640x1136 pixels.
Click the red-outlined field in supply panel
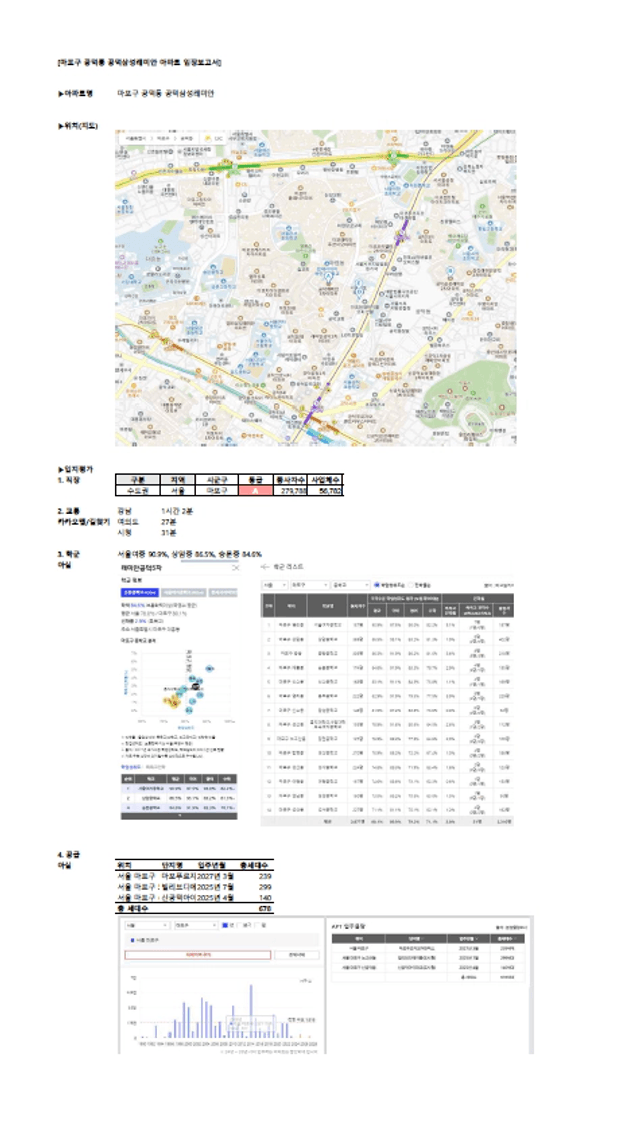pos(198,955)
